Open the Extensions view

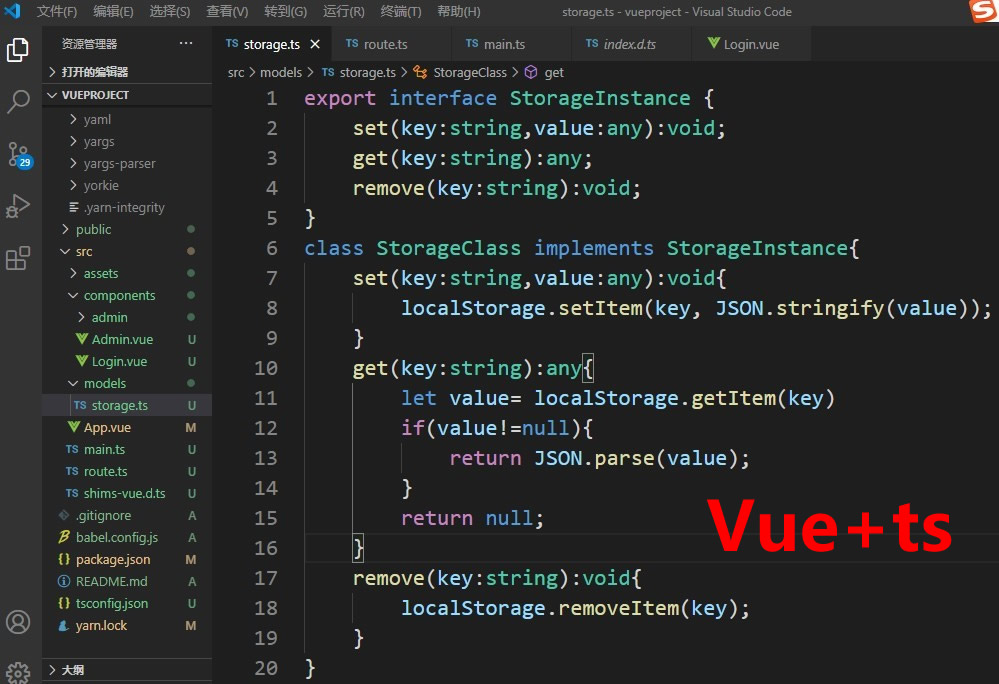pyautogui.click(x=18, y=258)
